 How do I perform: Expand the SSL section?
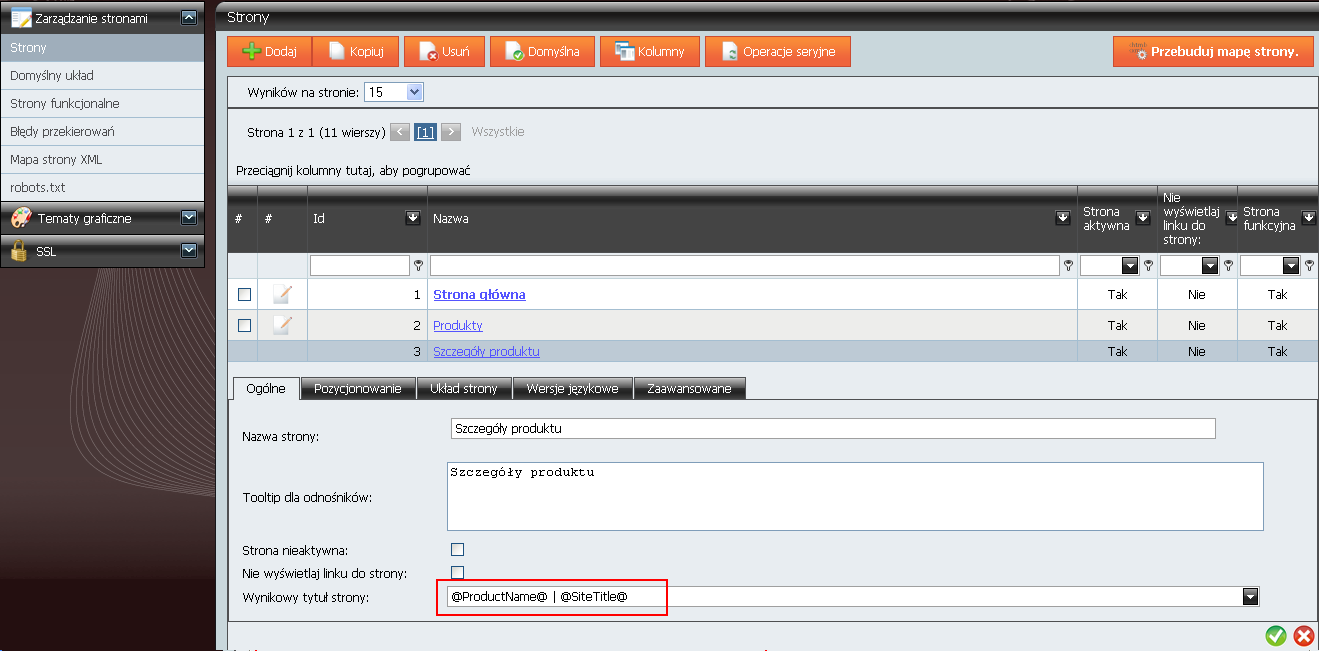[x=189, y=250]
